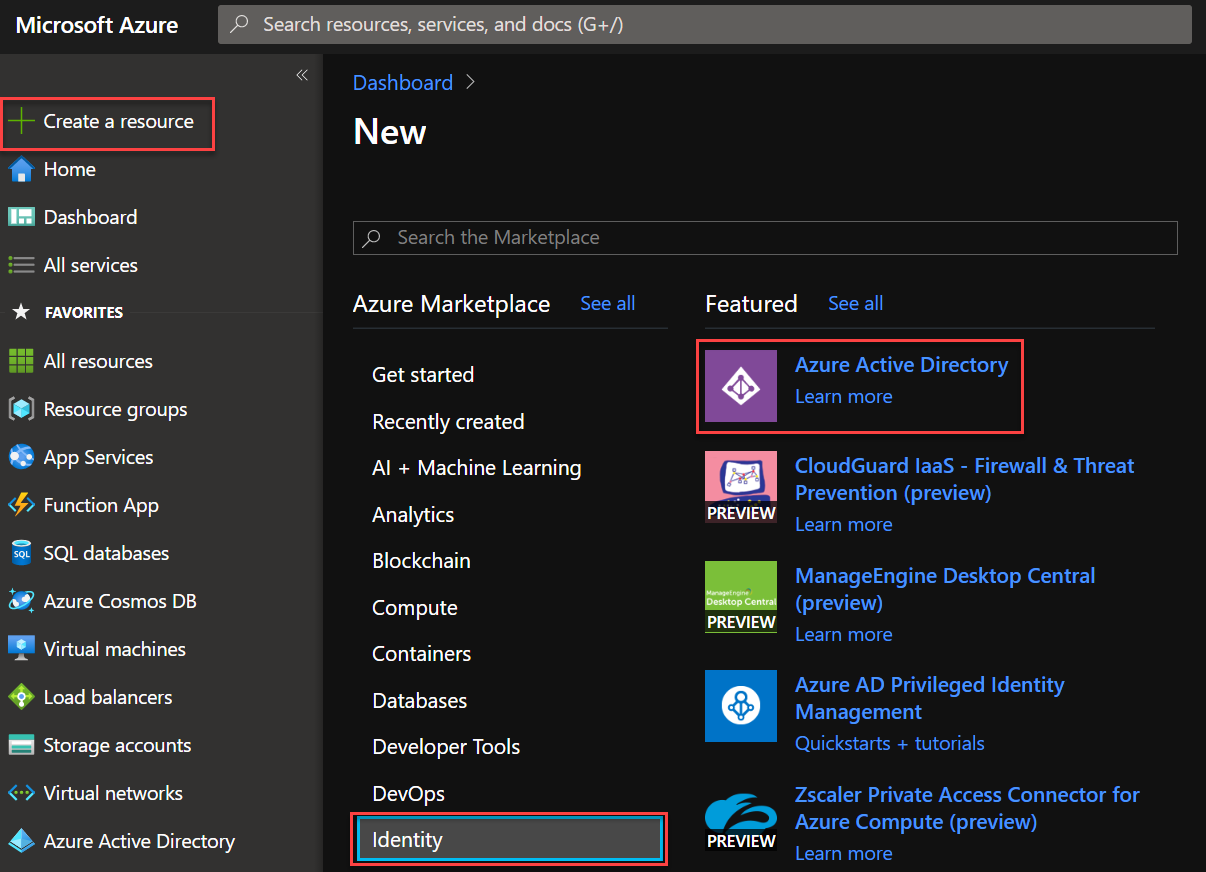
Task: Open ManageEngine Desktop Central (preview) link
Action: click(x=945, y=589)
